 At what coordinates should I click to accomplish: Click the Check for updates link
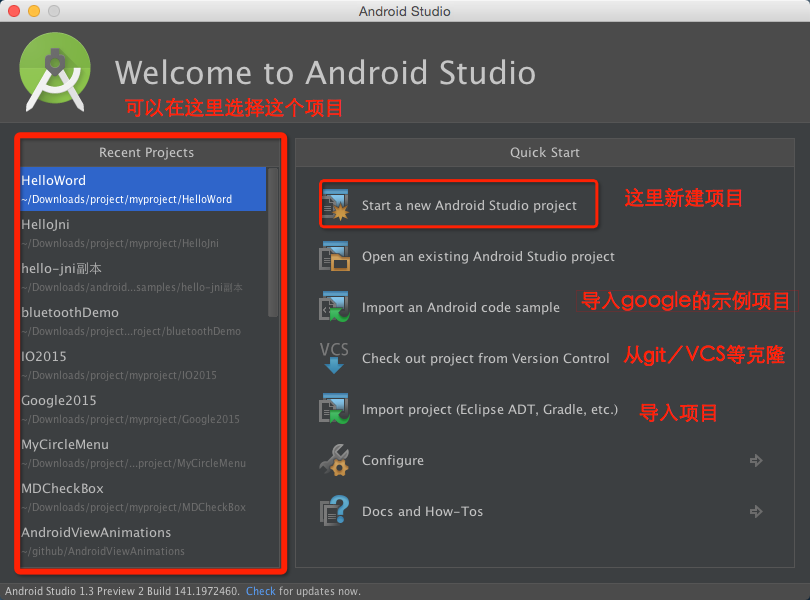click(261, 591)
